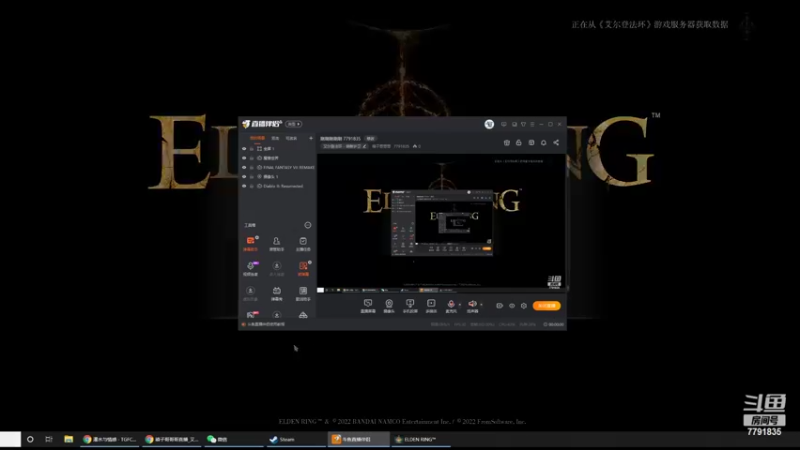Toggle lock on the 全屏 1 source
This screenshot has height=450, width=800.
click(252, 149)
